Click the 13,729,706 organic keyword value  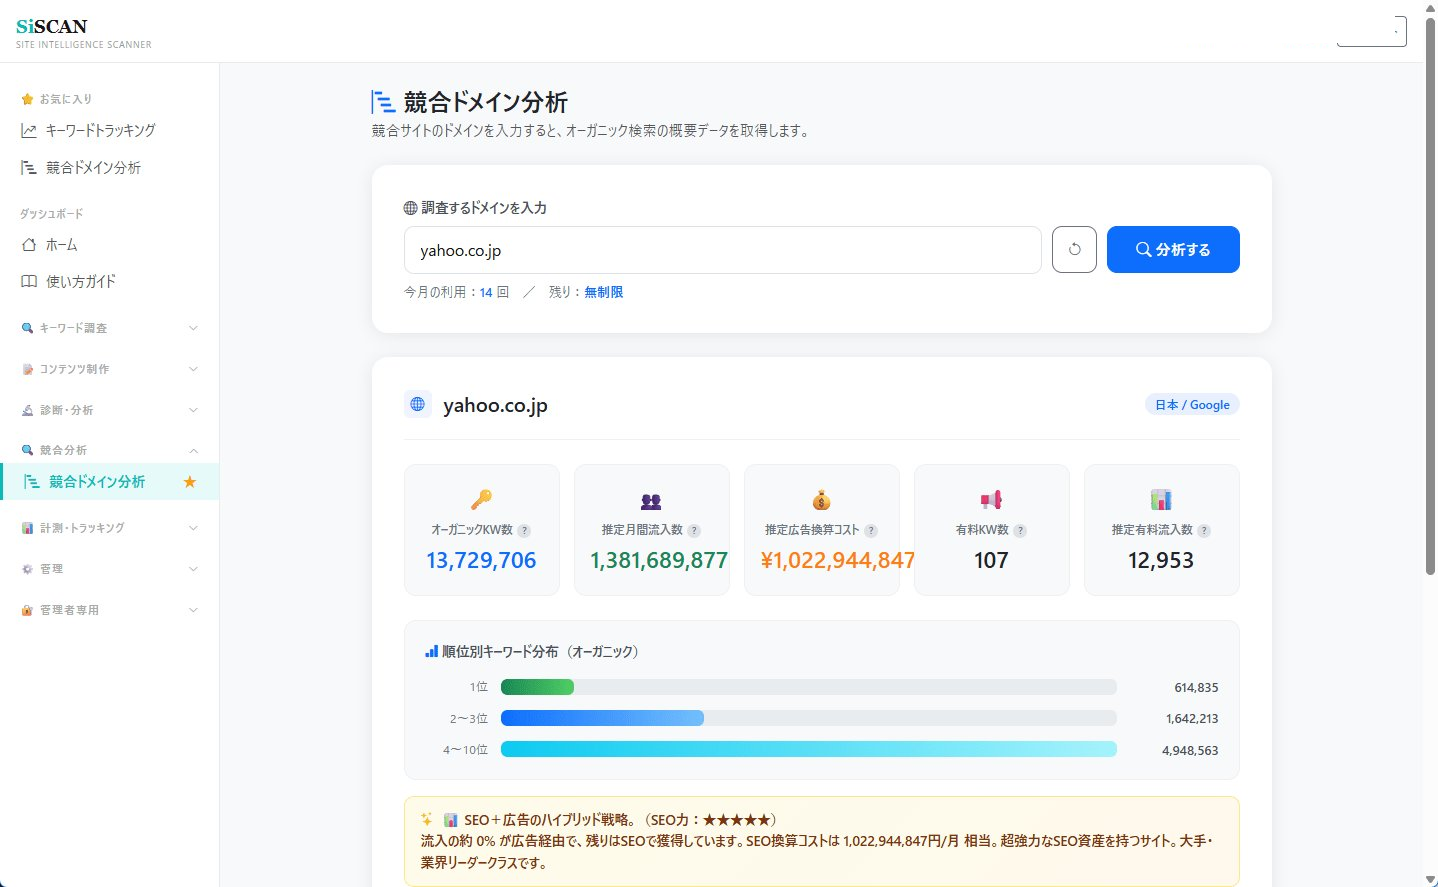[481, 561]
